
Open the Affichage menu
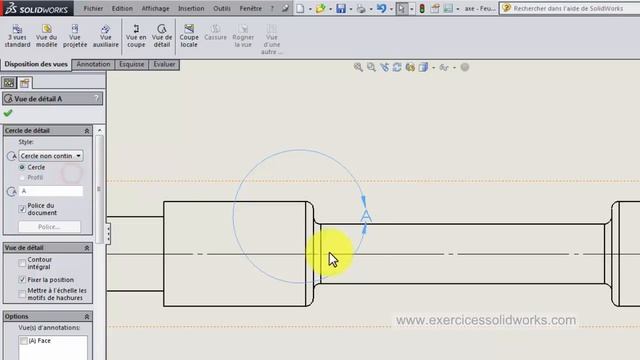155,8
